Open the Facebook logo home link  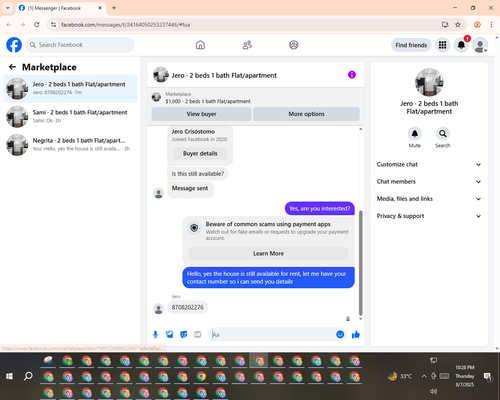14,45
